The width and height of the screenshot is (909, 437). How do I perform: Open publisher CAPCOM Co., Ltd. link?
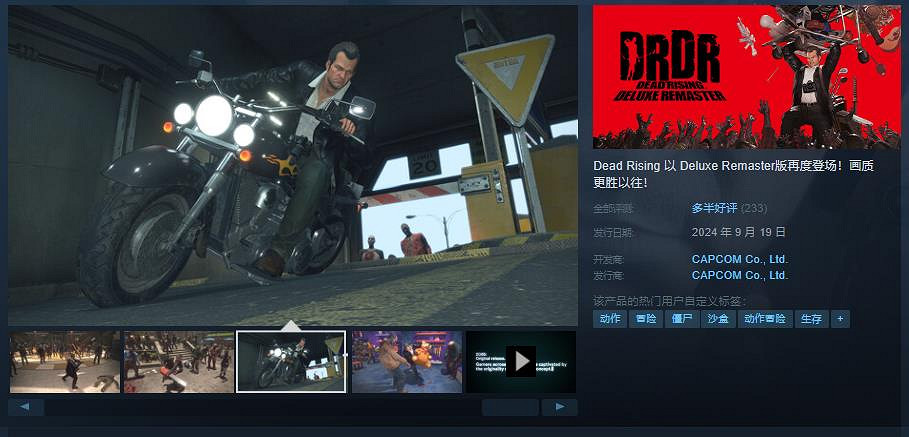[x=740, y=275]
